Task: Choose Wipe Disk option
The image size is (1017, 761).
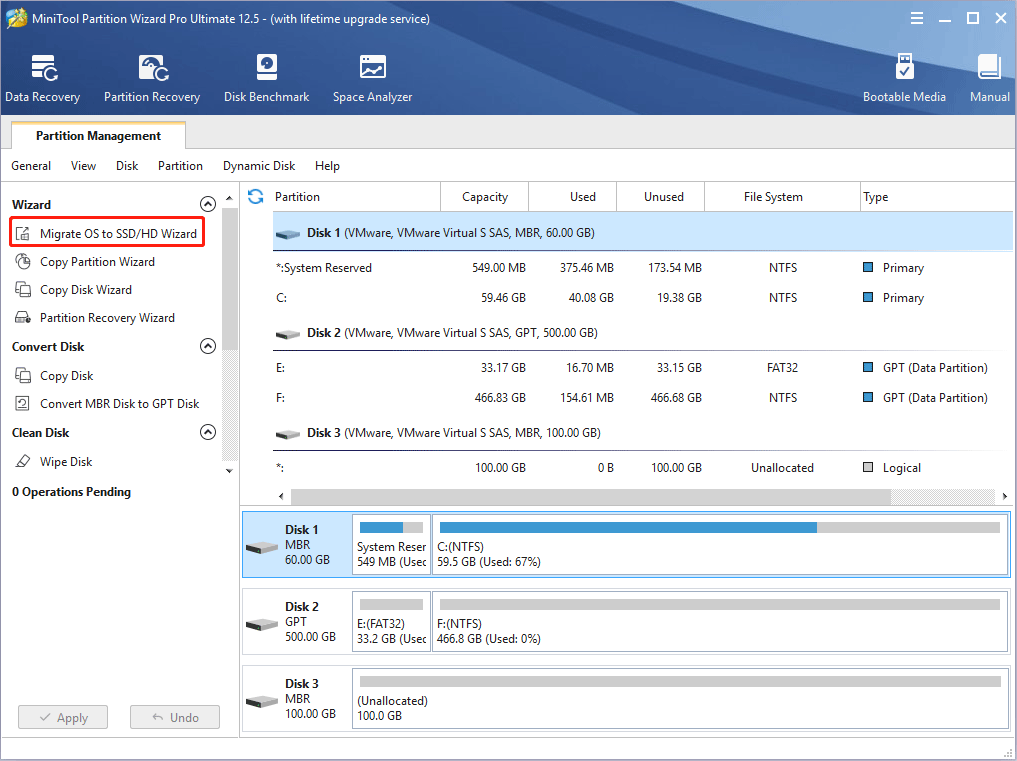Action: pyautogui.click(x=66, y=462)
